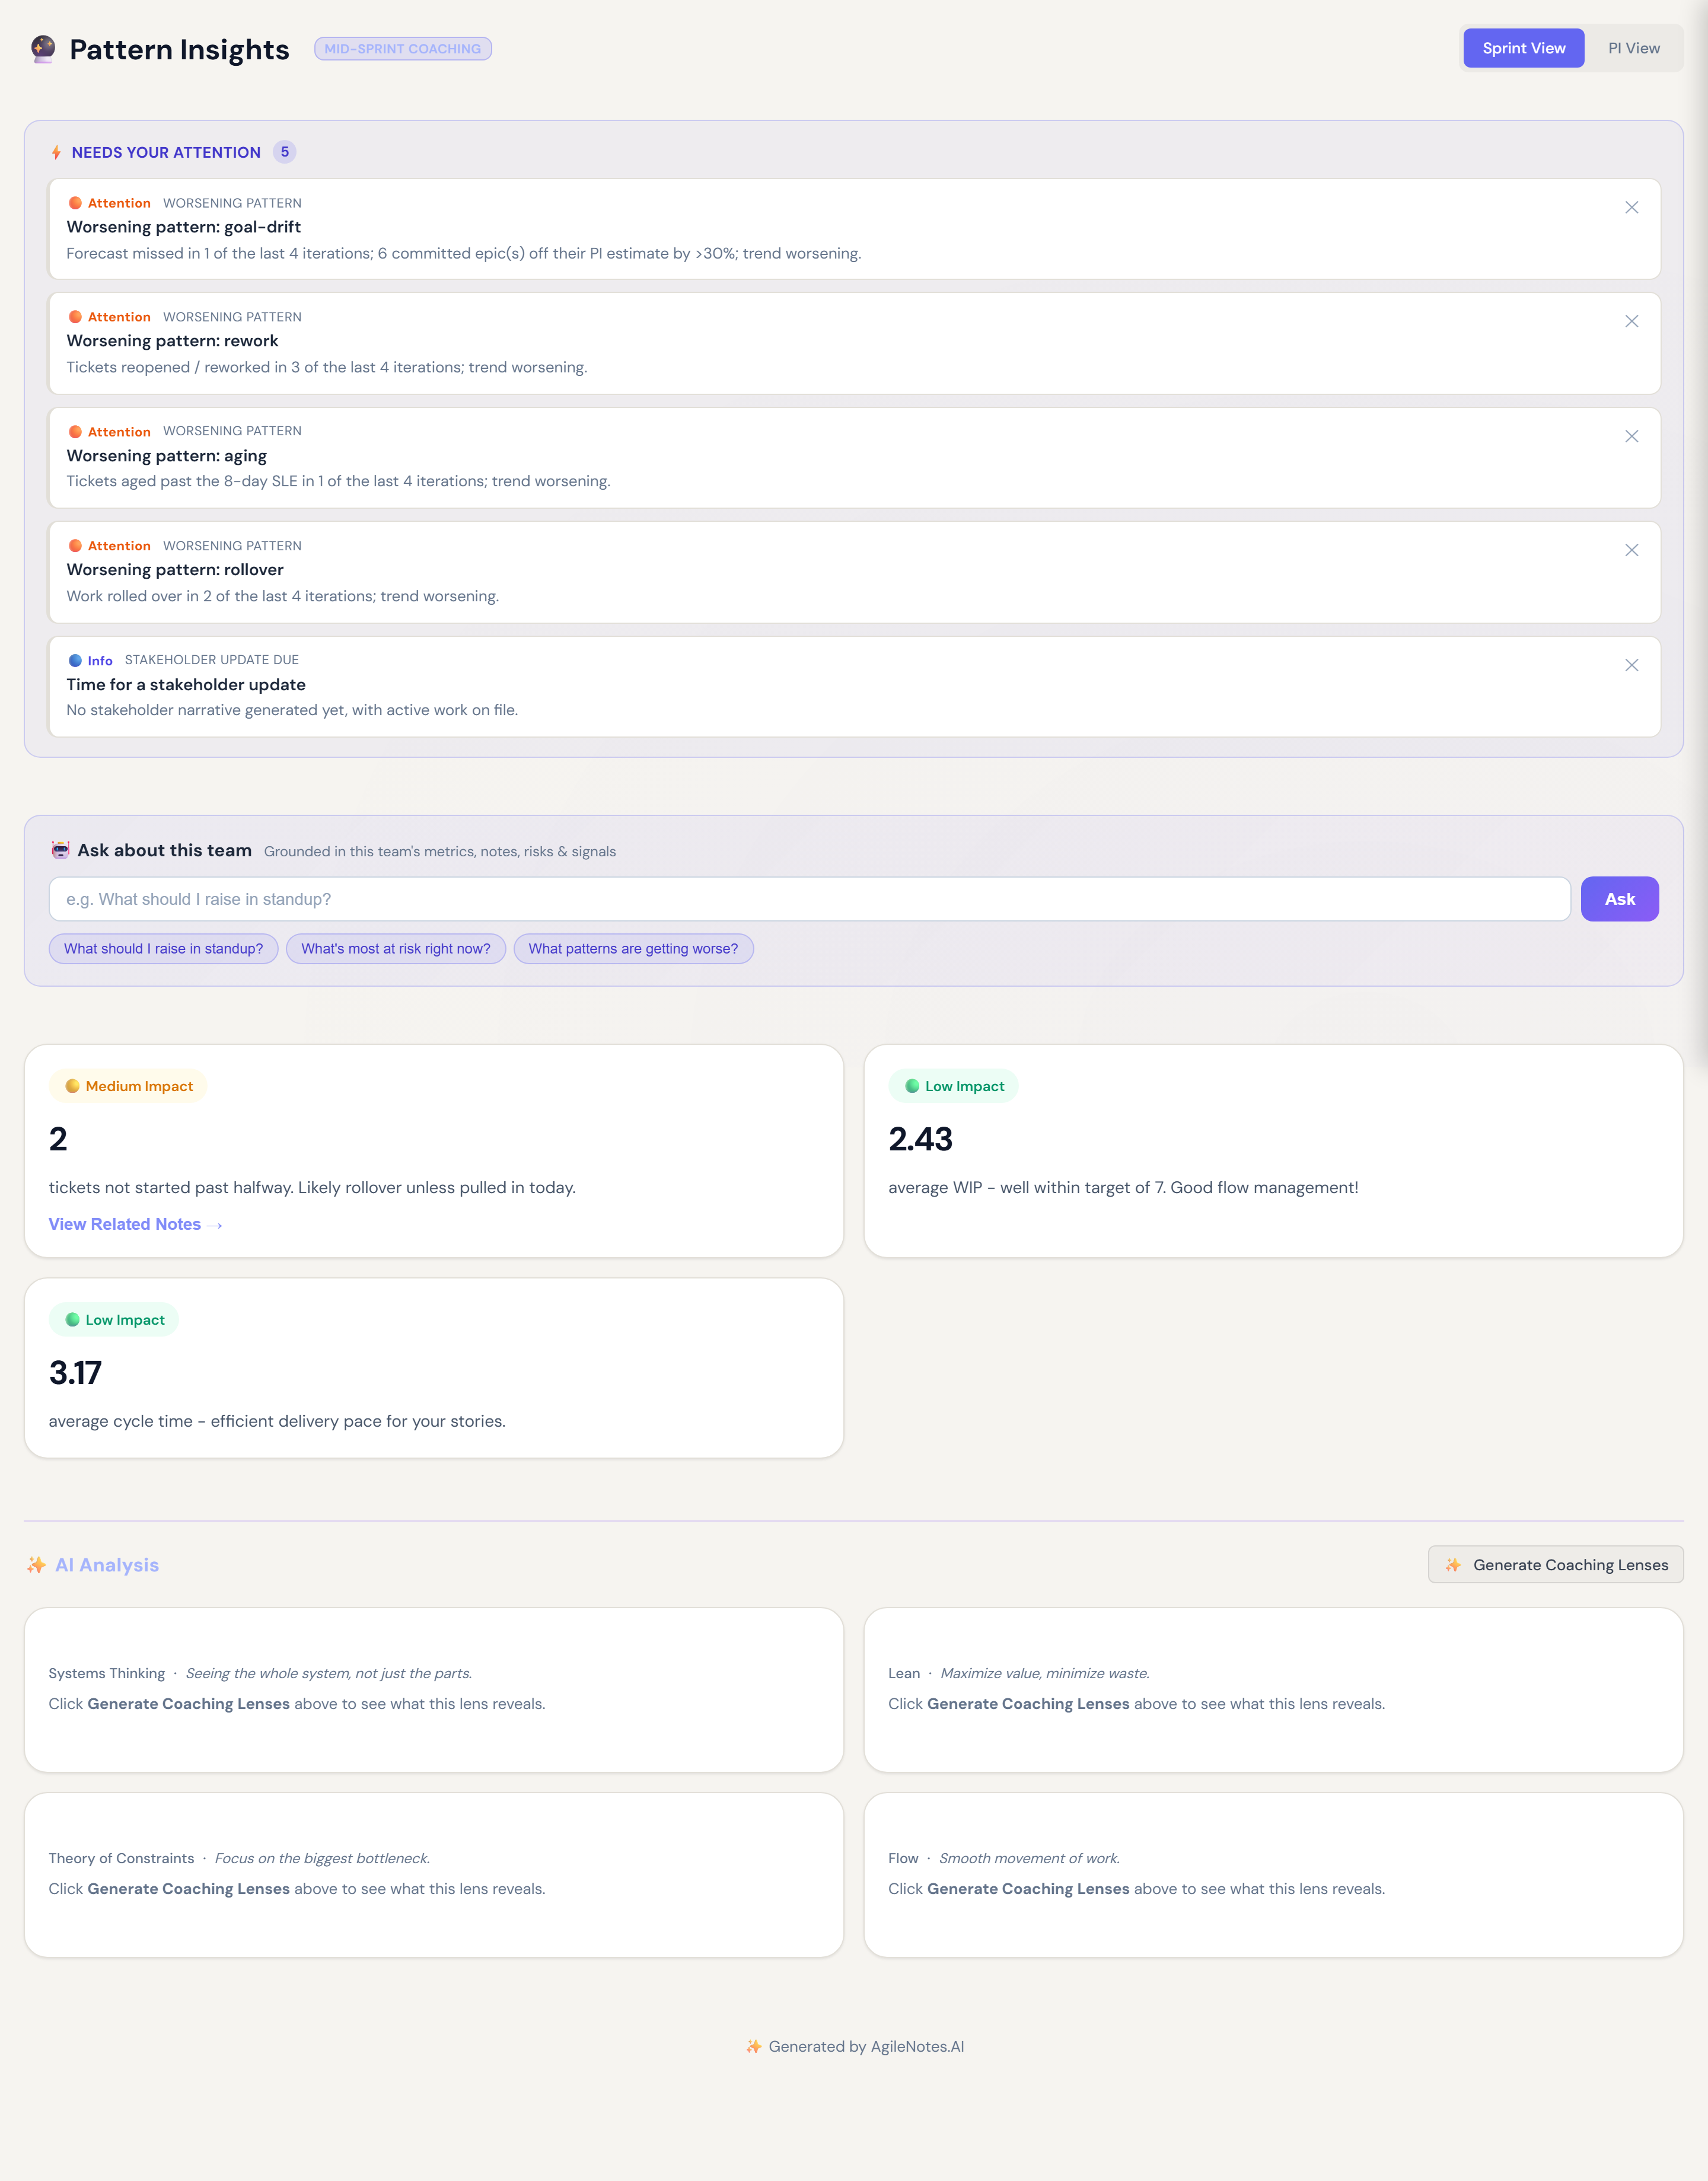
Task: Dismiss the rework pattern alert
Action: click(1631, 321)
